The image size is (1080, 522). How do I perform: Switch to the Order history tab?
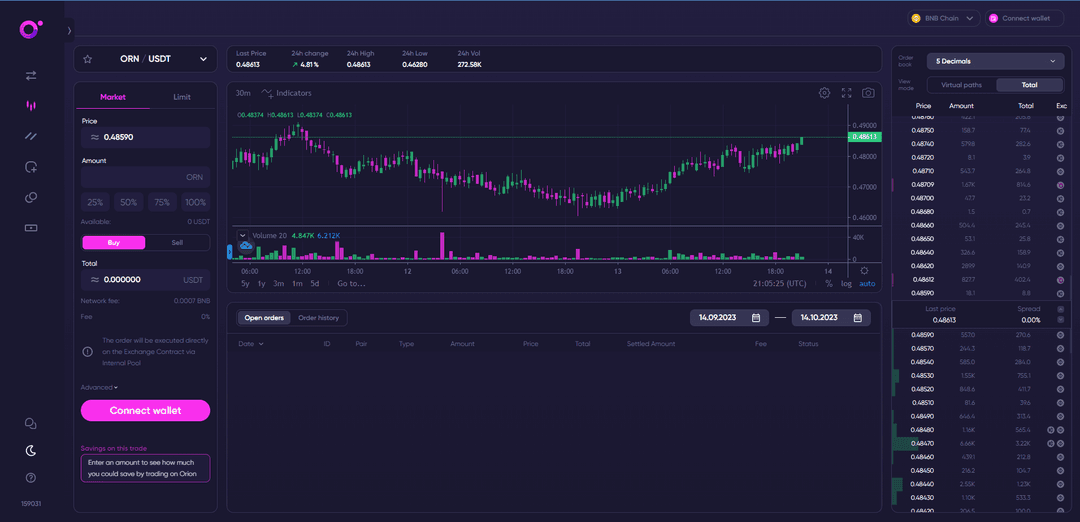coord(318,317)
